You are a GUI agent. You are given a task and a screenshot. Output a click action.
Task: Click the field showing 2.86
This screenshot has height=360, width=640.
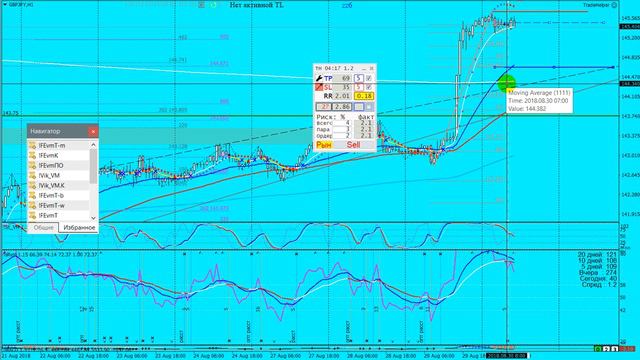coord(342,107)
